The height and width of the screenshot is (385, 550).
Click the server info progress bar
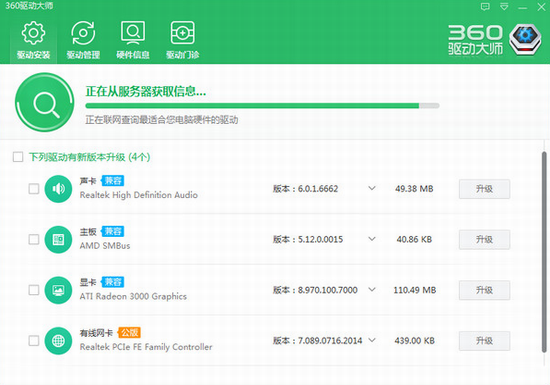262,106
